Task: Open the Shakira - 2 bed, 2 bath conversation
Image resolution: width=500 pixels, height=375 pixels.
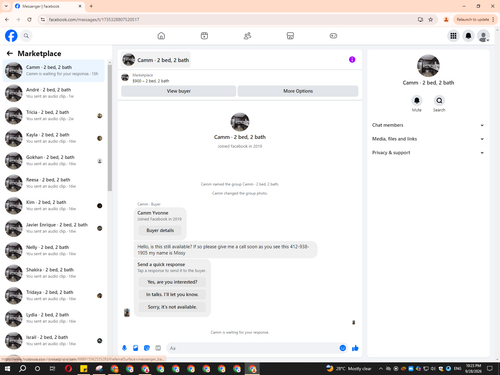Action: pos(54,273)
